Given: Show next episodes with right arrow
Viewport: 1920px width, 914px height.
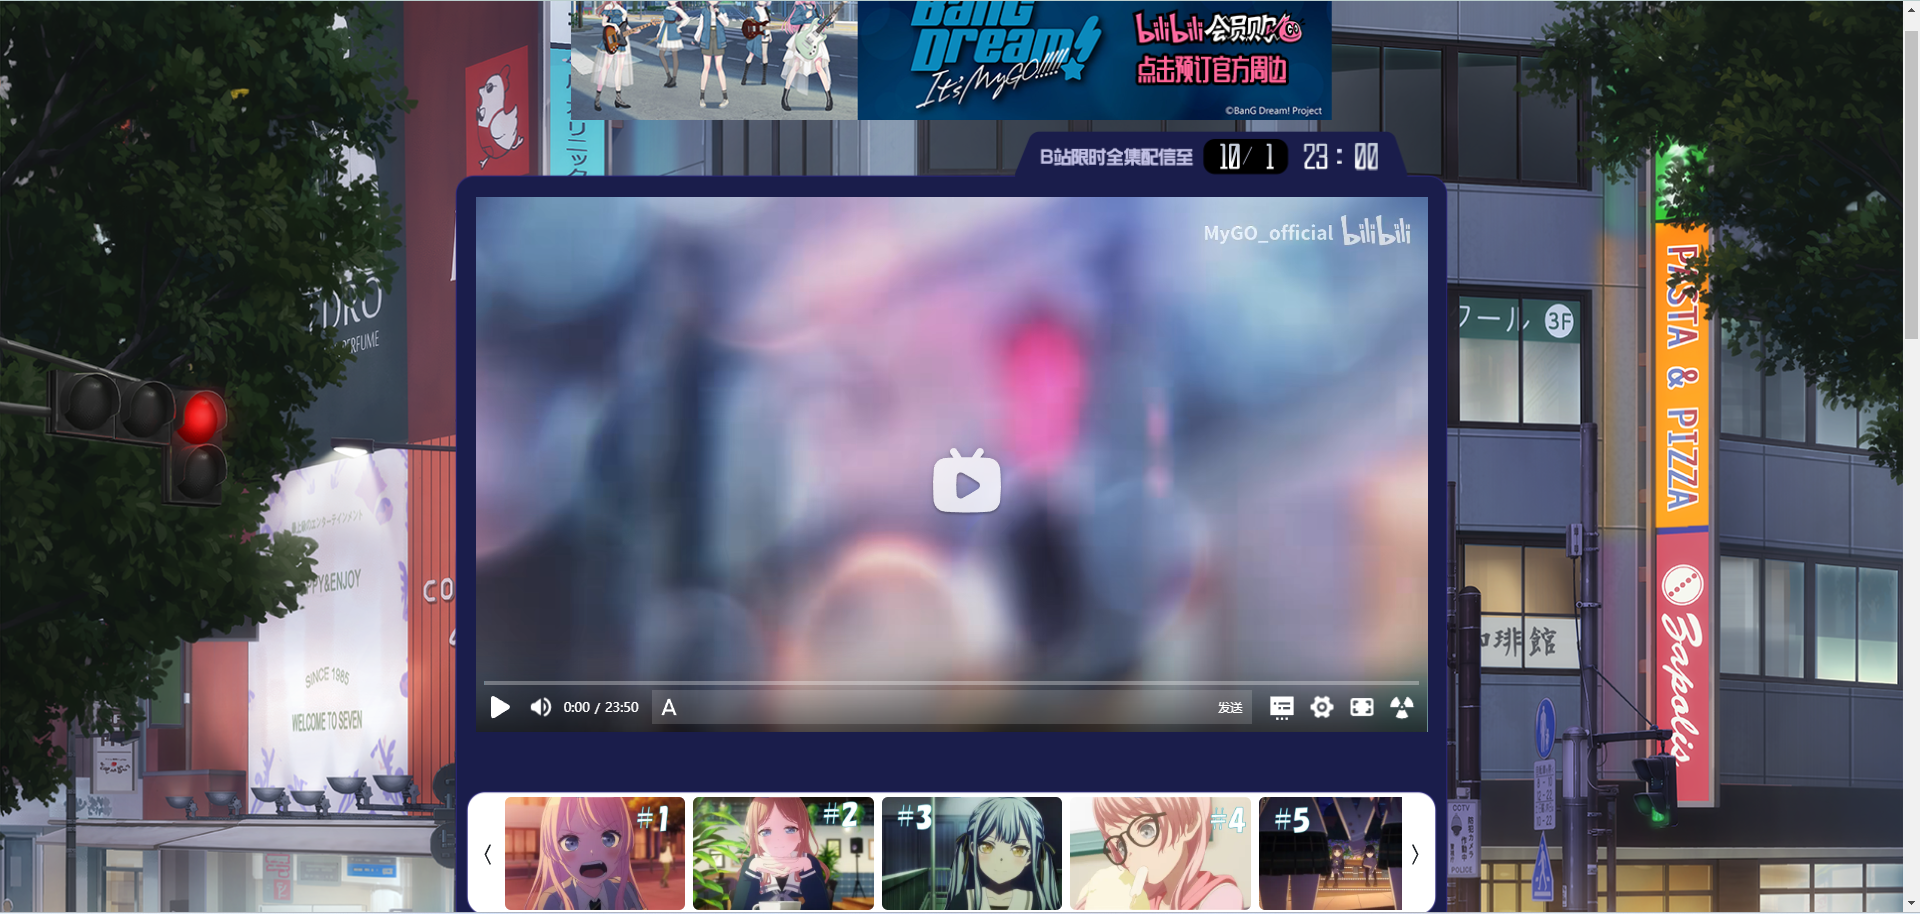Looking at the screenshot, I should 1415,854.
